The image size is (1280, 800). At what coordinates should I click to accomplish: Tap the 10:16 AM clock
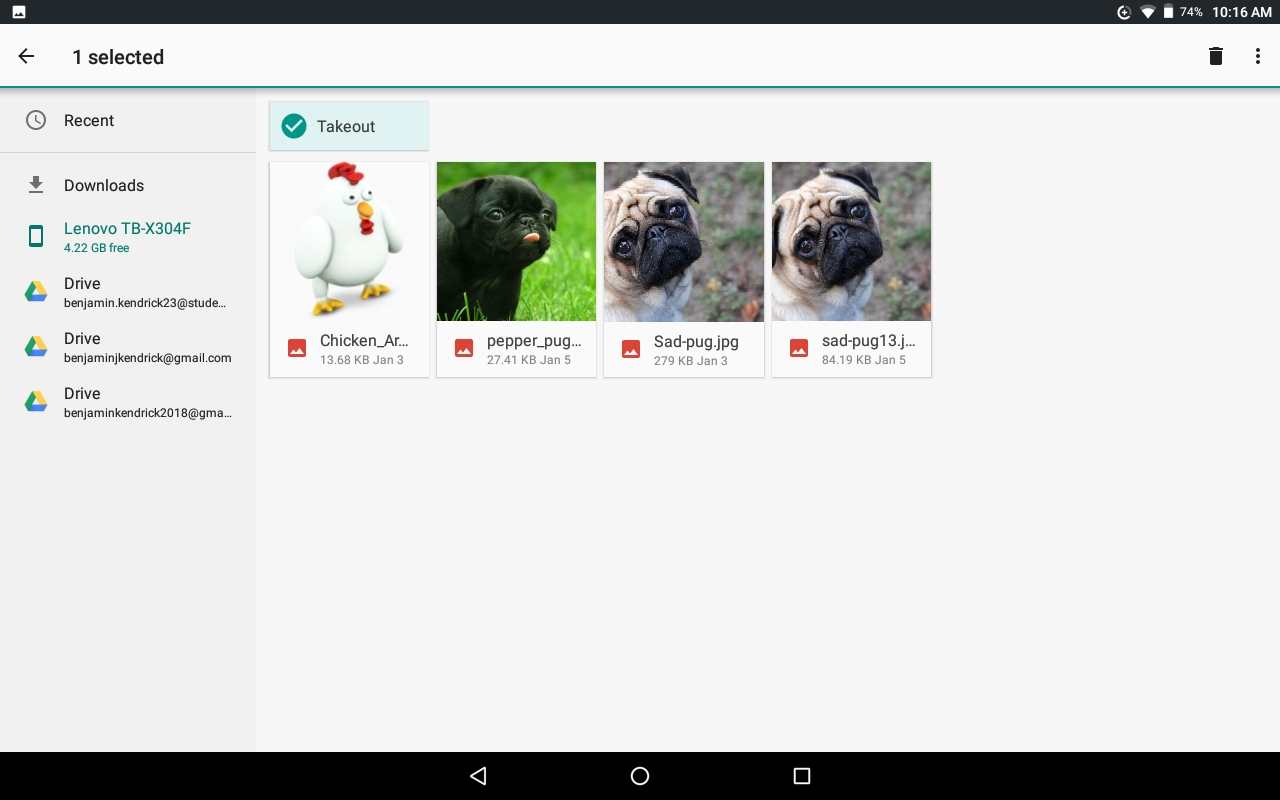1241,12
